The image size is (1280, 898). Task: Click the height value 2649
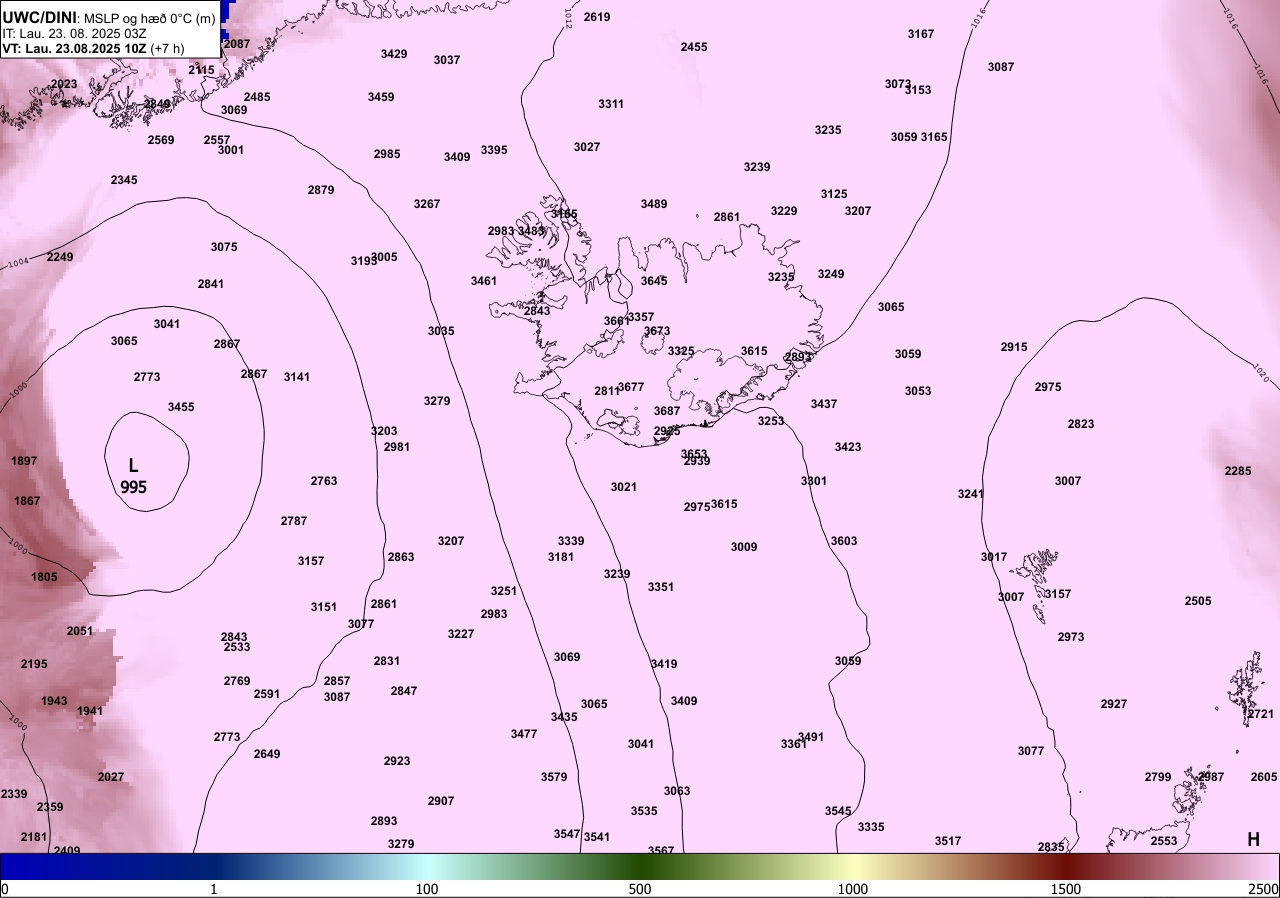tap(267, 754)
